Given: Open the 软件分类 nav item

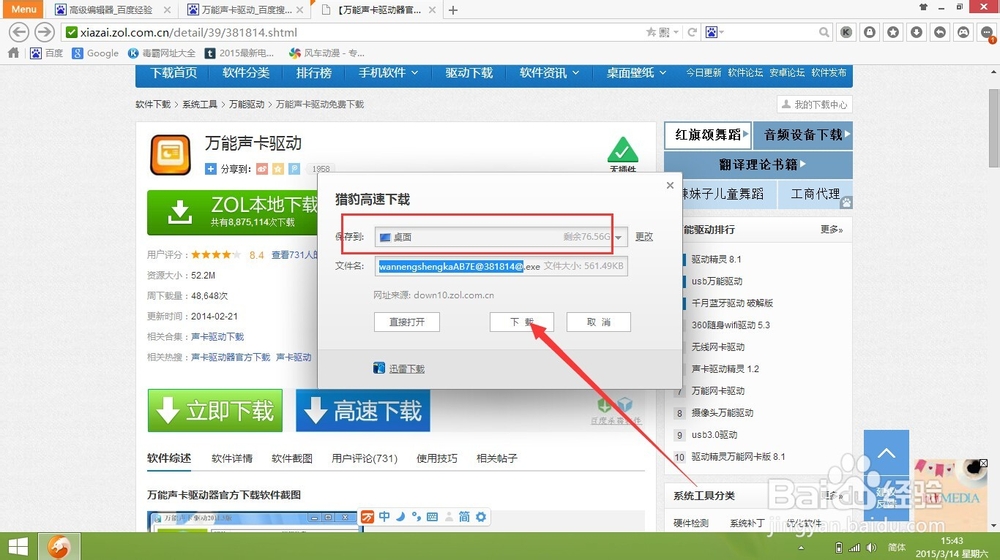Looking at the screenshot, I should click(x=246, y=73).
